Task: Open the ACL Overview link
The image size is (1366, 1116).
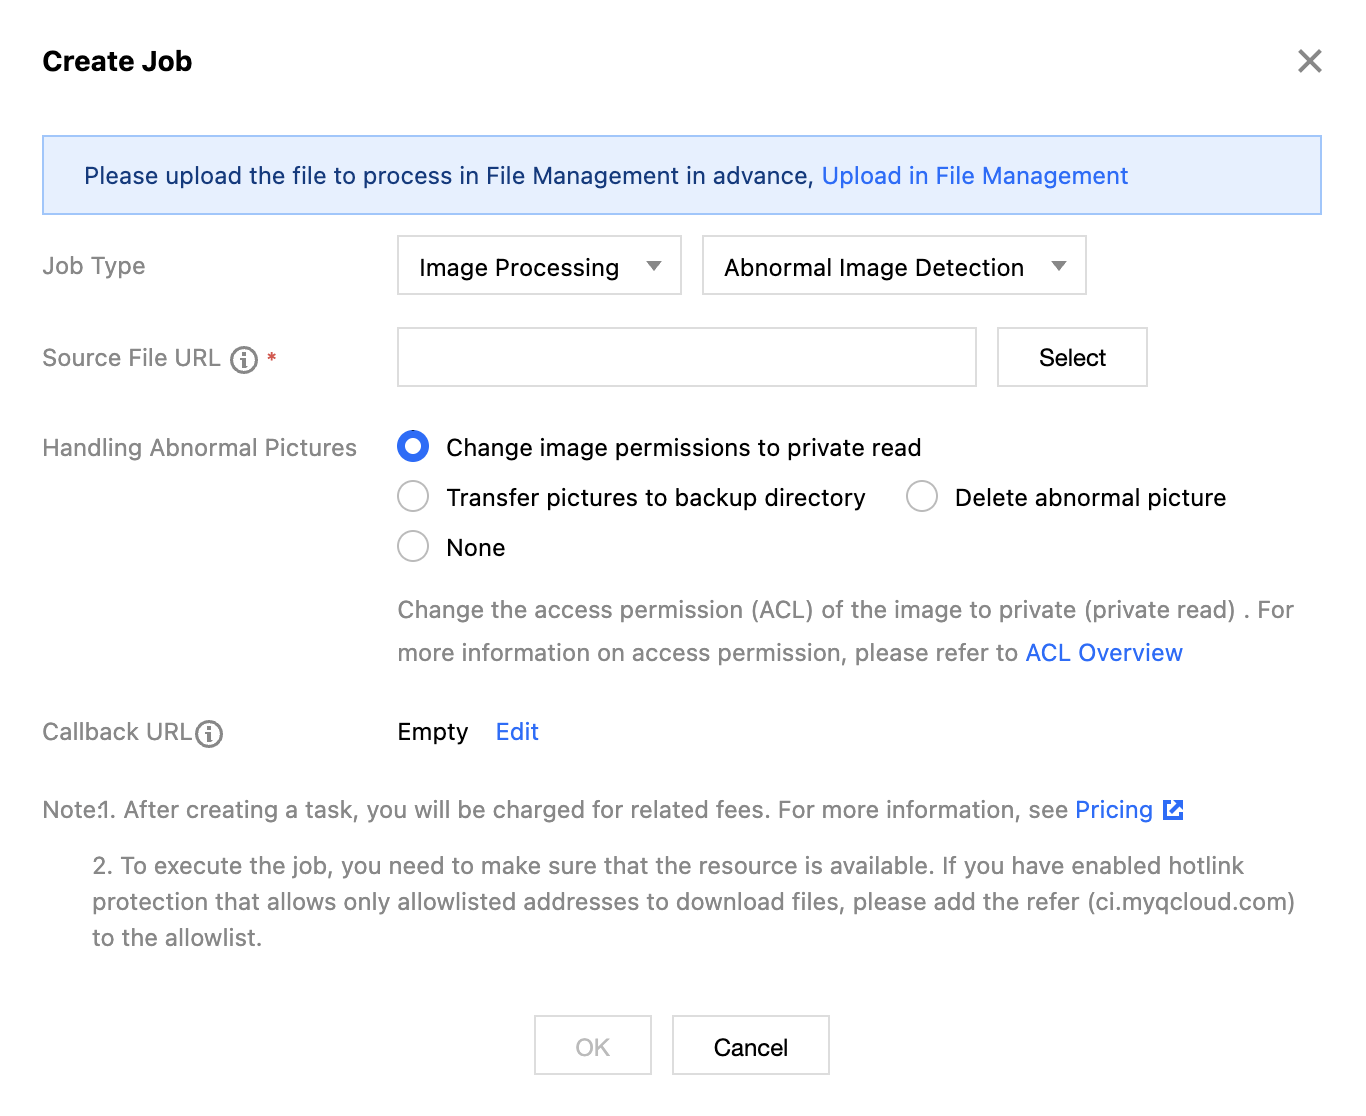Action: (1103, 653)
